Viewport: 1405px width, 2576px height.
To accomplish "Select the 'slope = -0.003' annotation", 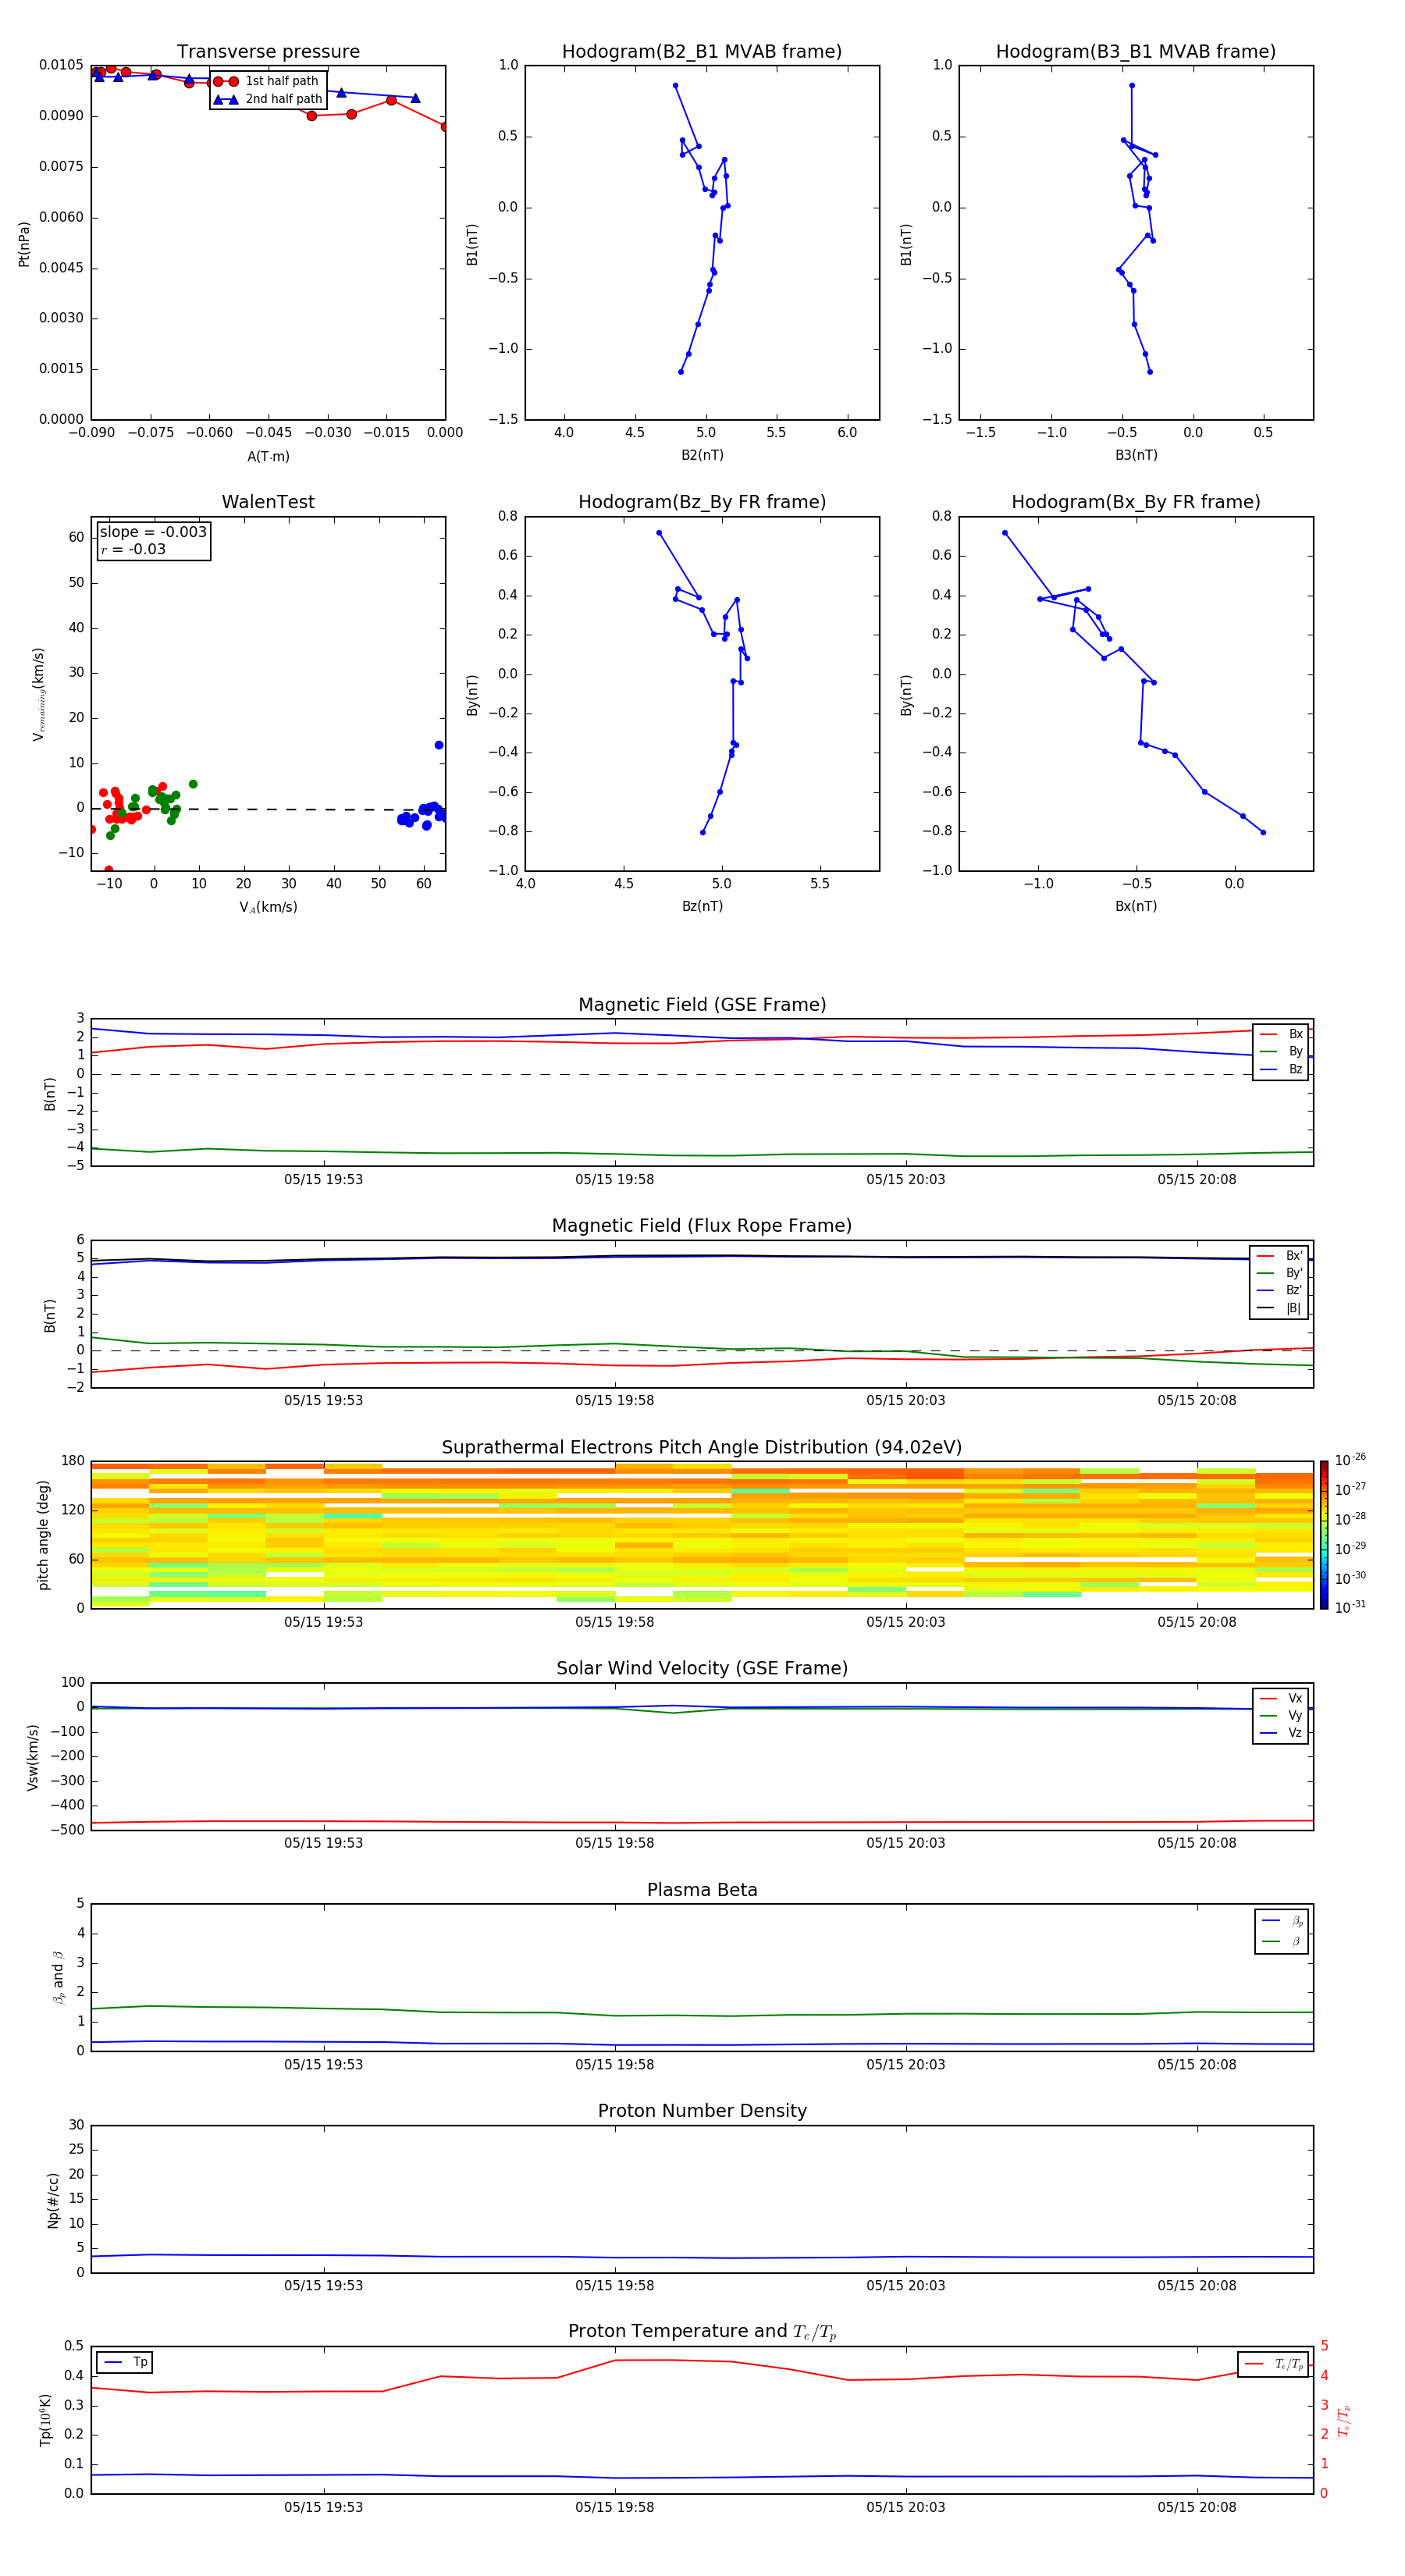I will pos(153,532).
